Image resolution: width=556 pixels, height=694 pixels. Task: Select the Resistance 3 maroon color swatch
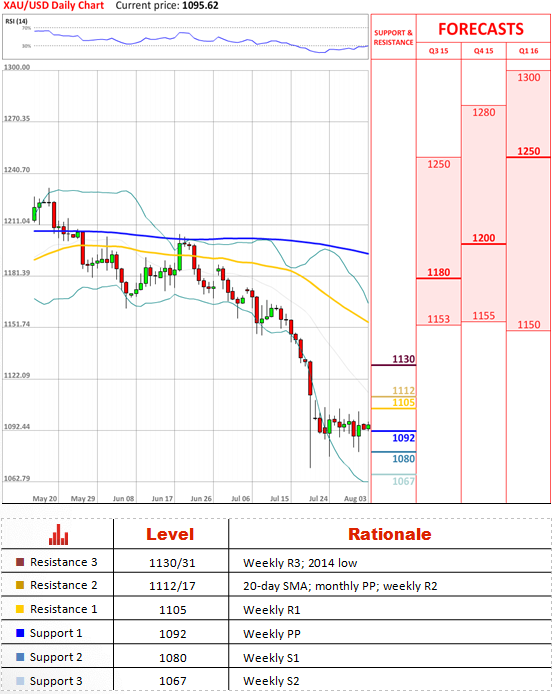20,562
